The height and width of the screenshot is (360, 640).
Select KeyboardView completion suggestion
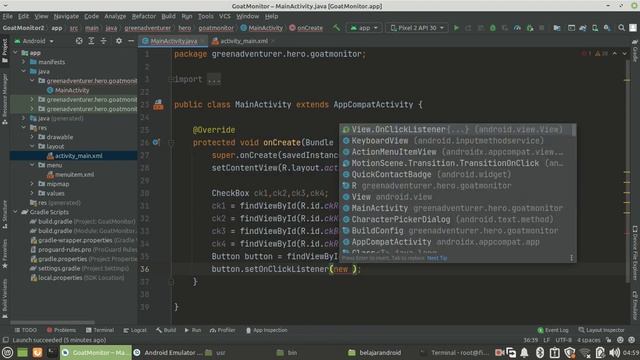tap(456, 141)
